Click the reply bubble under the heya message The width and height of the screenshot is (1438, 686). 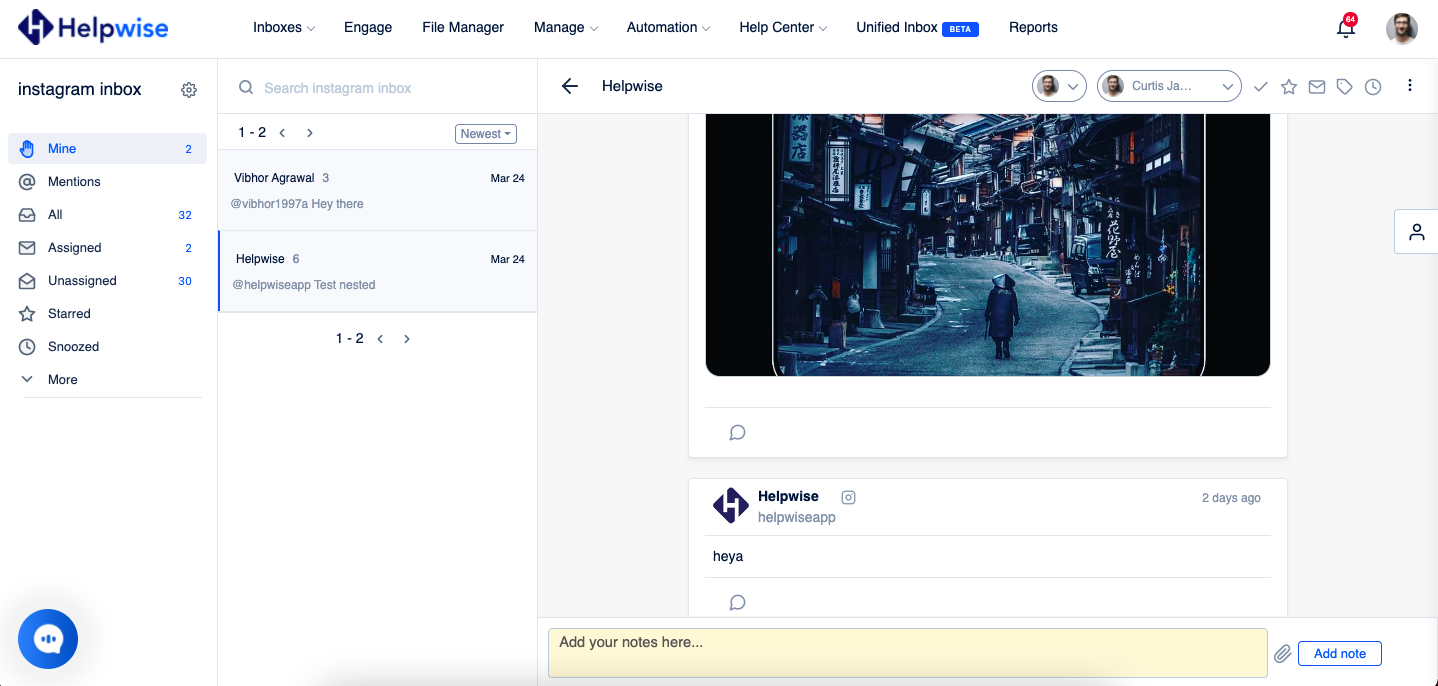click(x=737, y=602)
